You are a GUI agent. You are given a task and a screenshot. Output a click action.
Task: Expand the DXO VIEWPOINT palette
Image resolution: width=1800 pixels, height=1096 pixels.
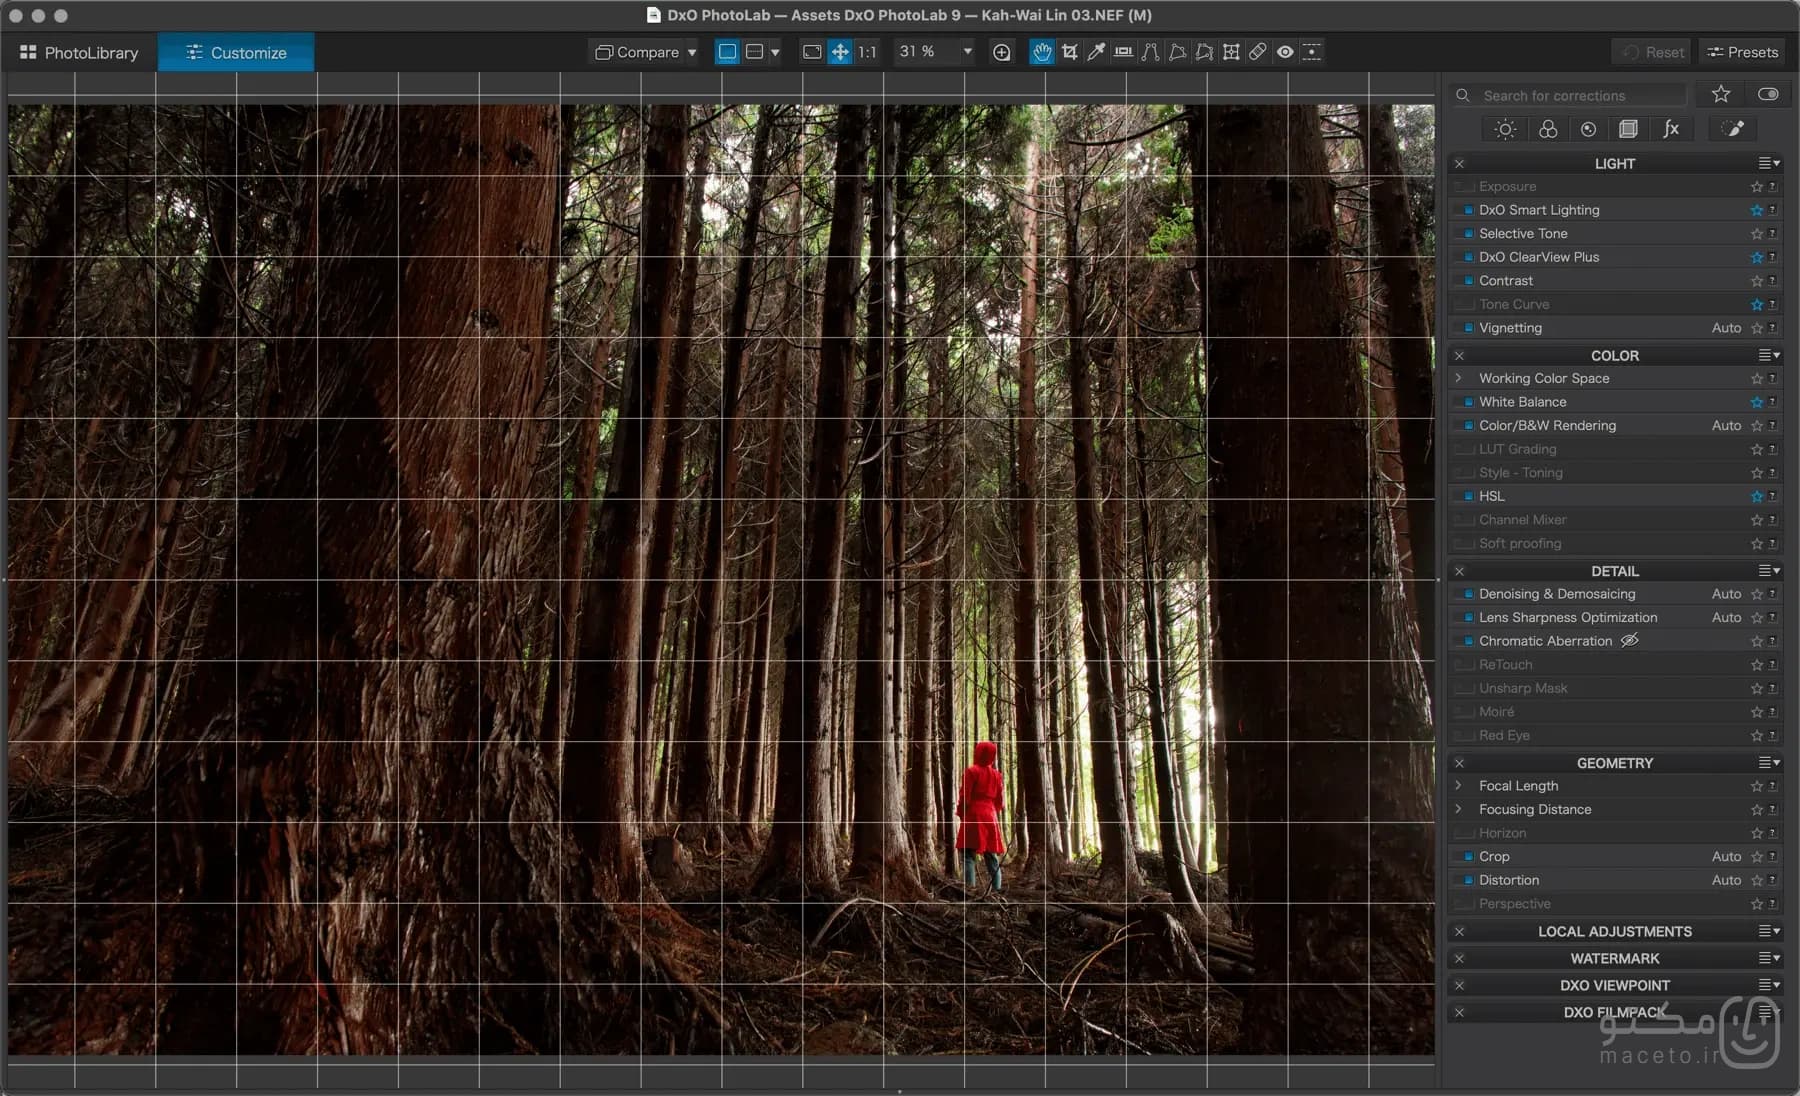pyautogui.click(x=1614, y=985)
